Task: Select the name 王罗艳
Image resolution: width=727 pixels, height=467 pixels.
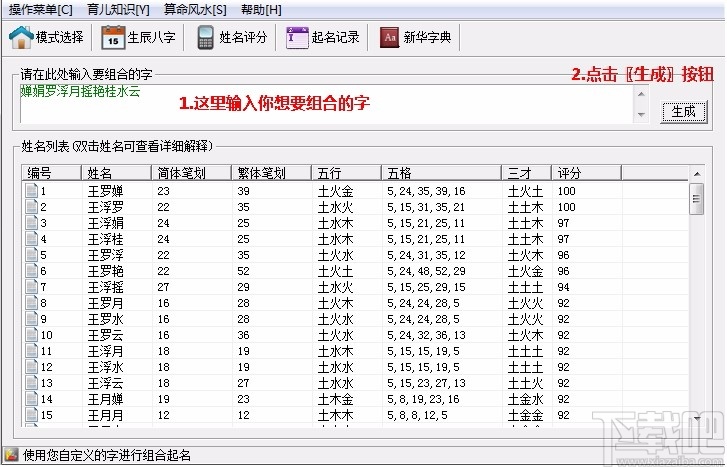Action: click(106, 271)
